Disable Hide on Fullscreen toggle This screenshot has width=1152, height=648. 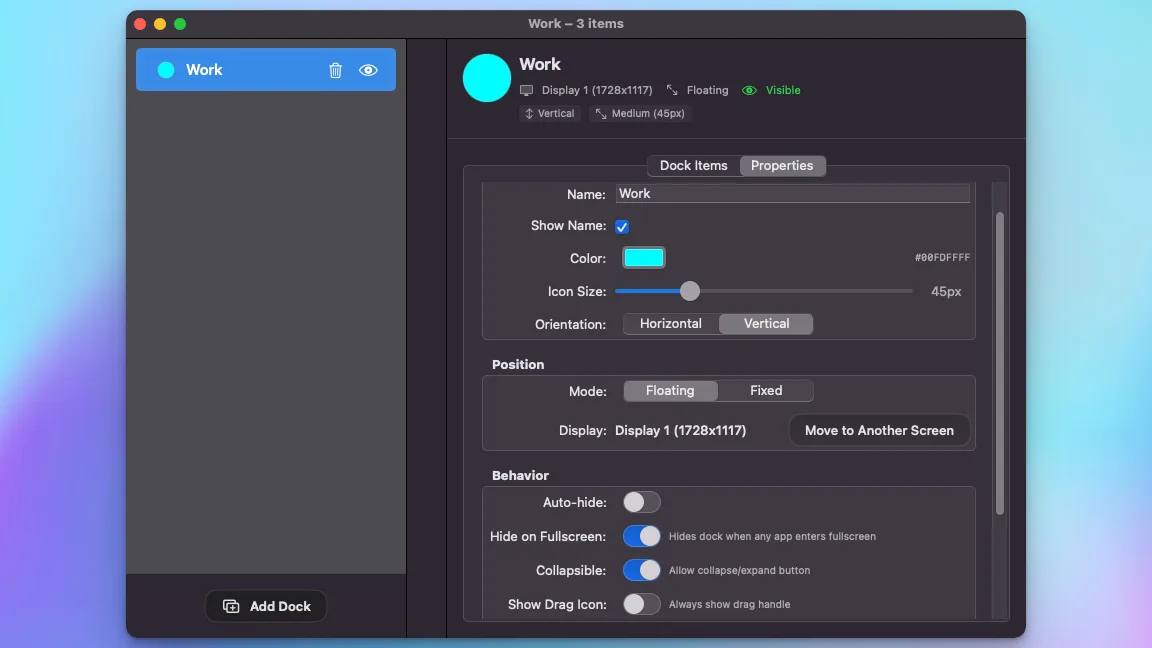point(641,536)
